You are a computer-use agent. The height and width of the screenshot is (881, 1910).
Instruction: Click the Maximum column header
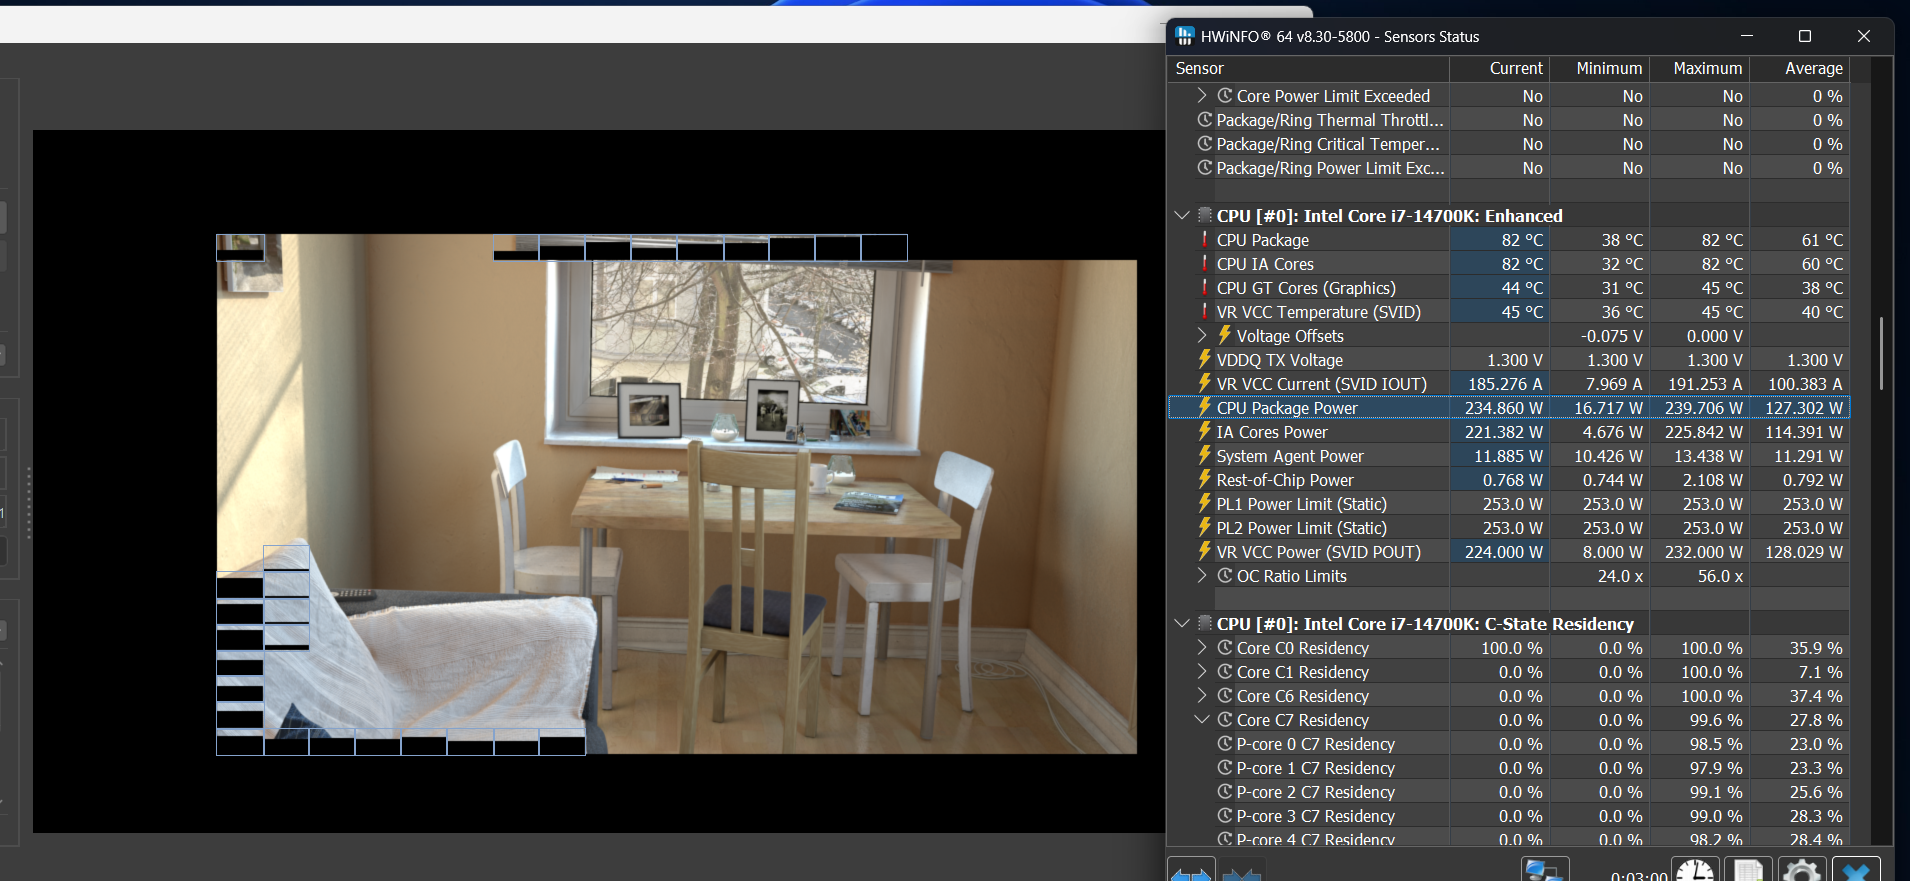1700,68
